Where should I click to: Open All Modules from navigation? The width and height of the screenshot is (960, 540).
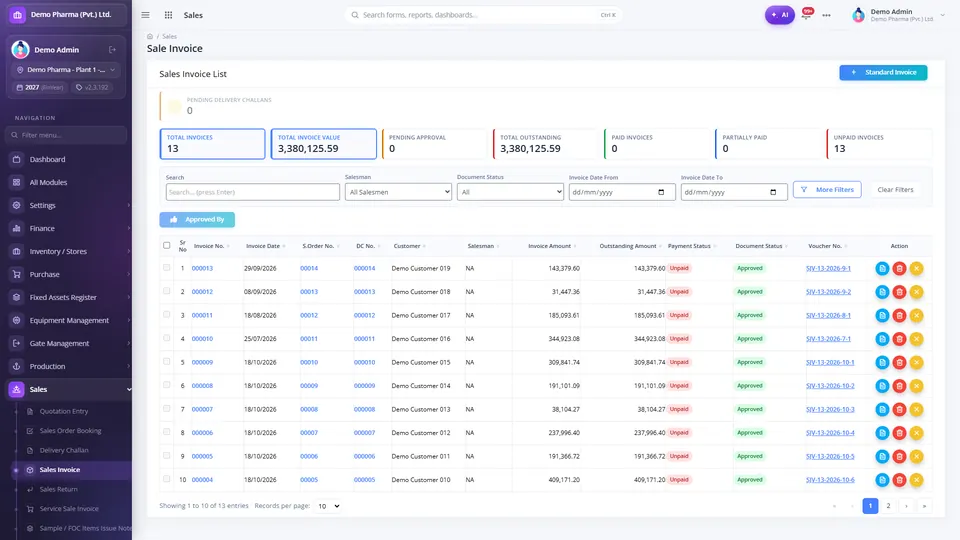click(66, 182)
